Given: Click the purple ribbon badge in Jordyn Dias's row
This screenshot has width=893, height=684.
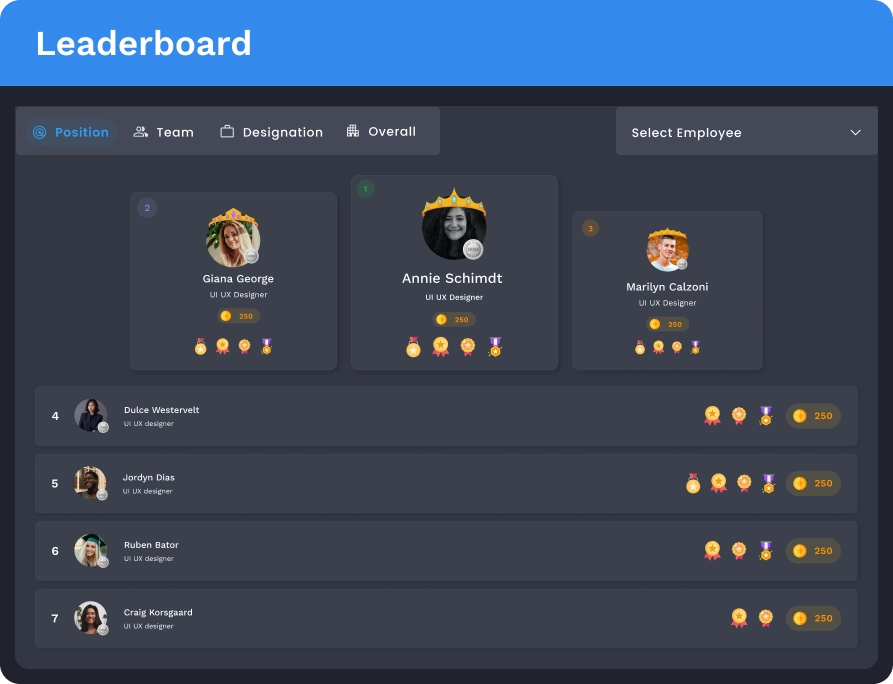Looking at the screenshot, I should point(769,483).
